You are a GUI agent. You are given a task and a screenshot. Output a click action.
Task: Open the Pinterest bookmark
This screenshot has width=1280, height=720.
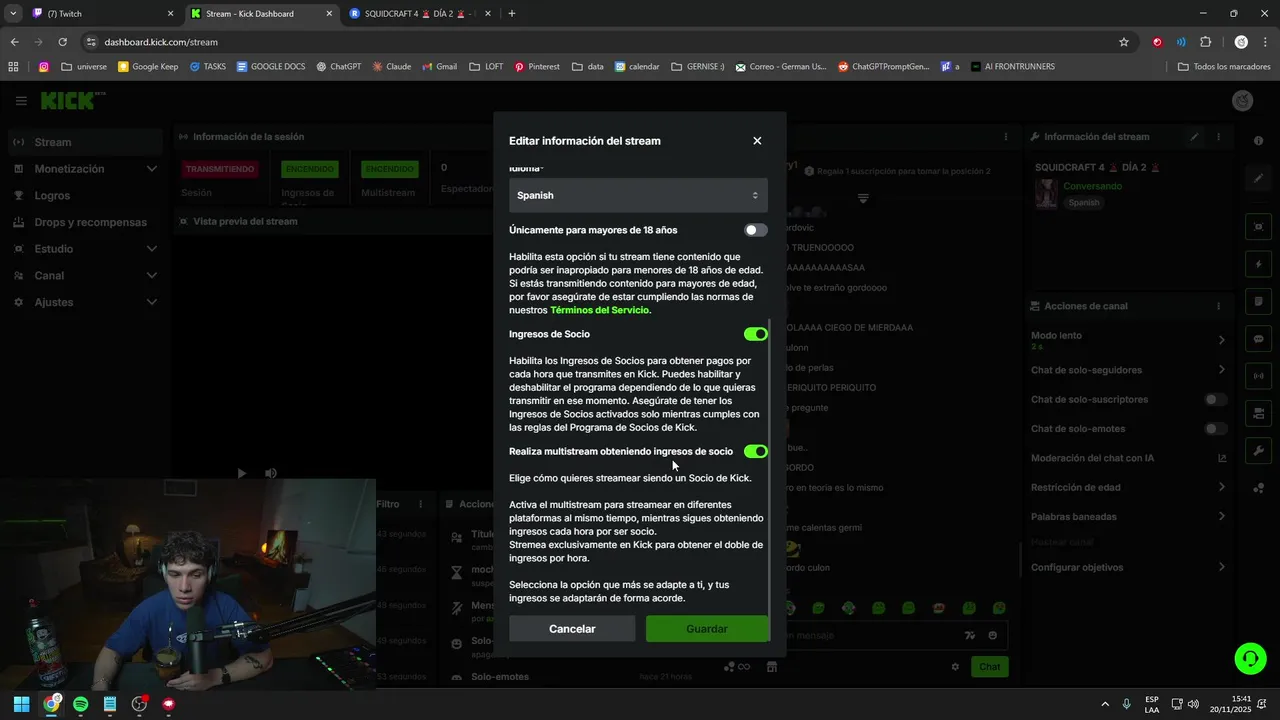coord(537,67)
